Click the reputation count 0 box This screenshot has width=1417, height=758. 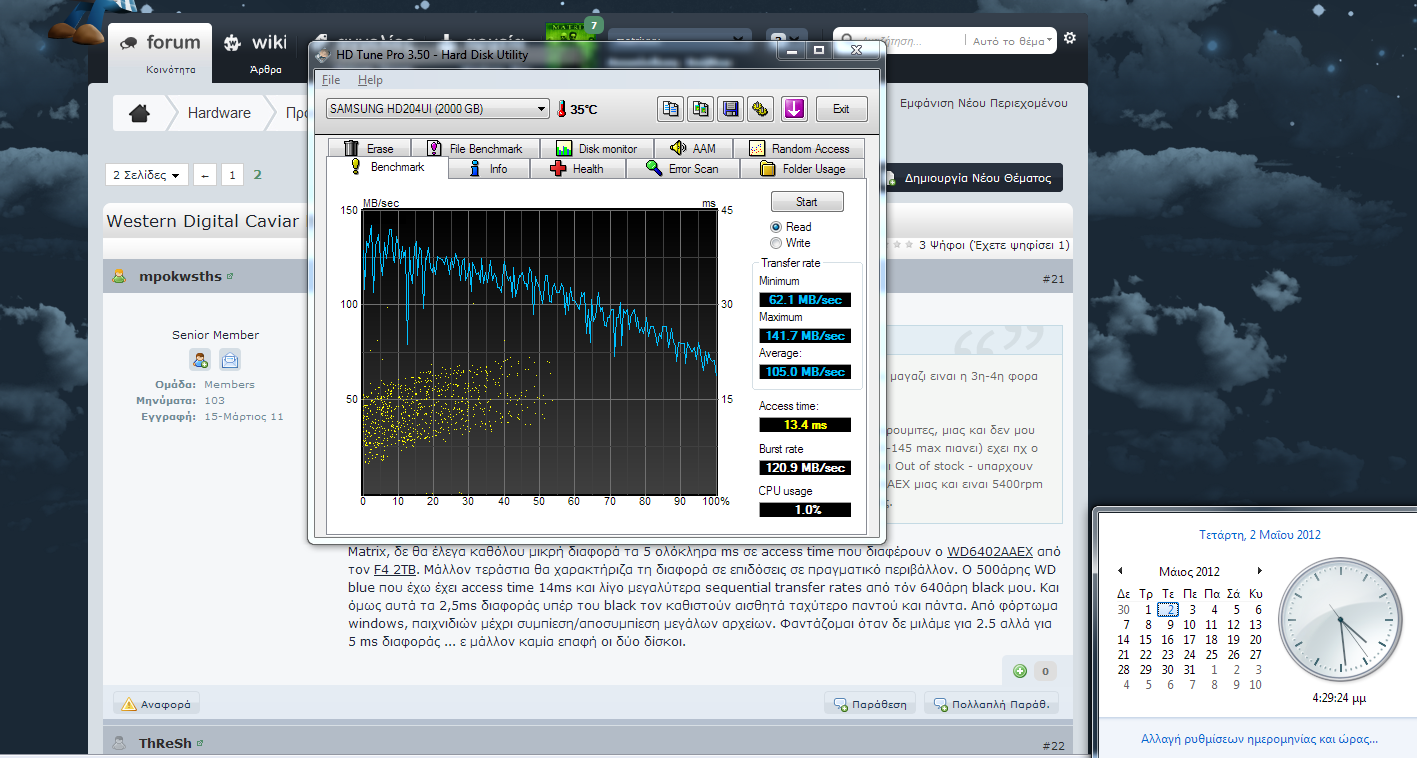(1044, 672)
